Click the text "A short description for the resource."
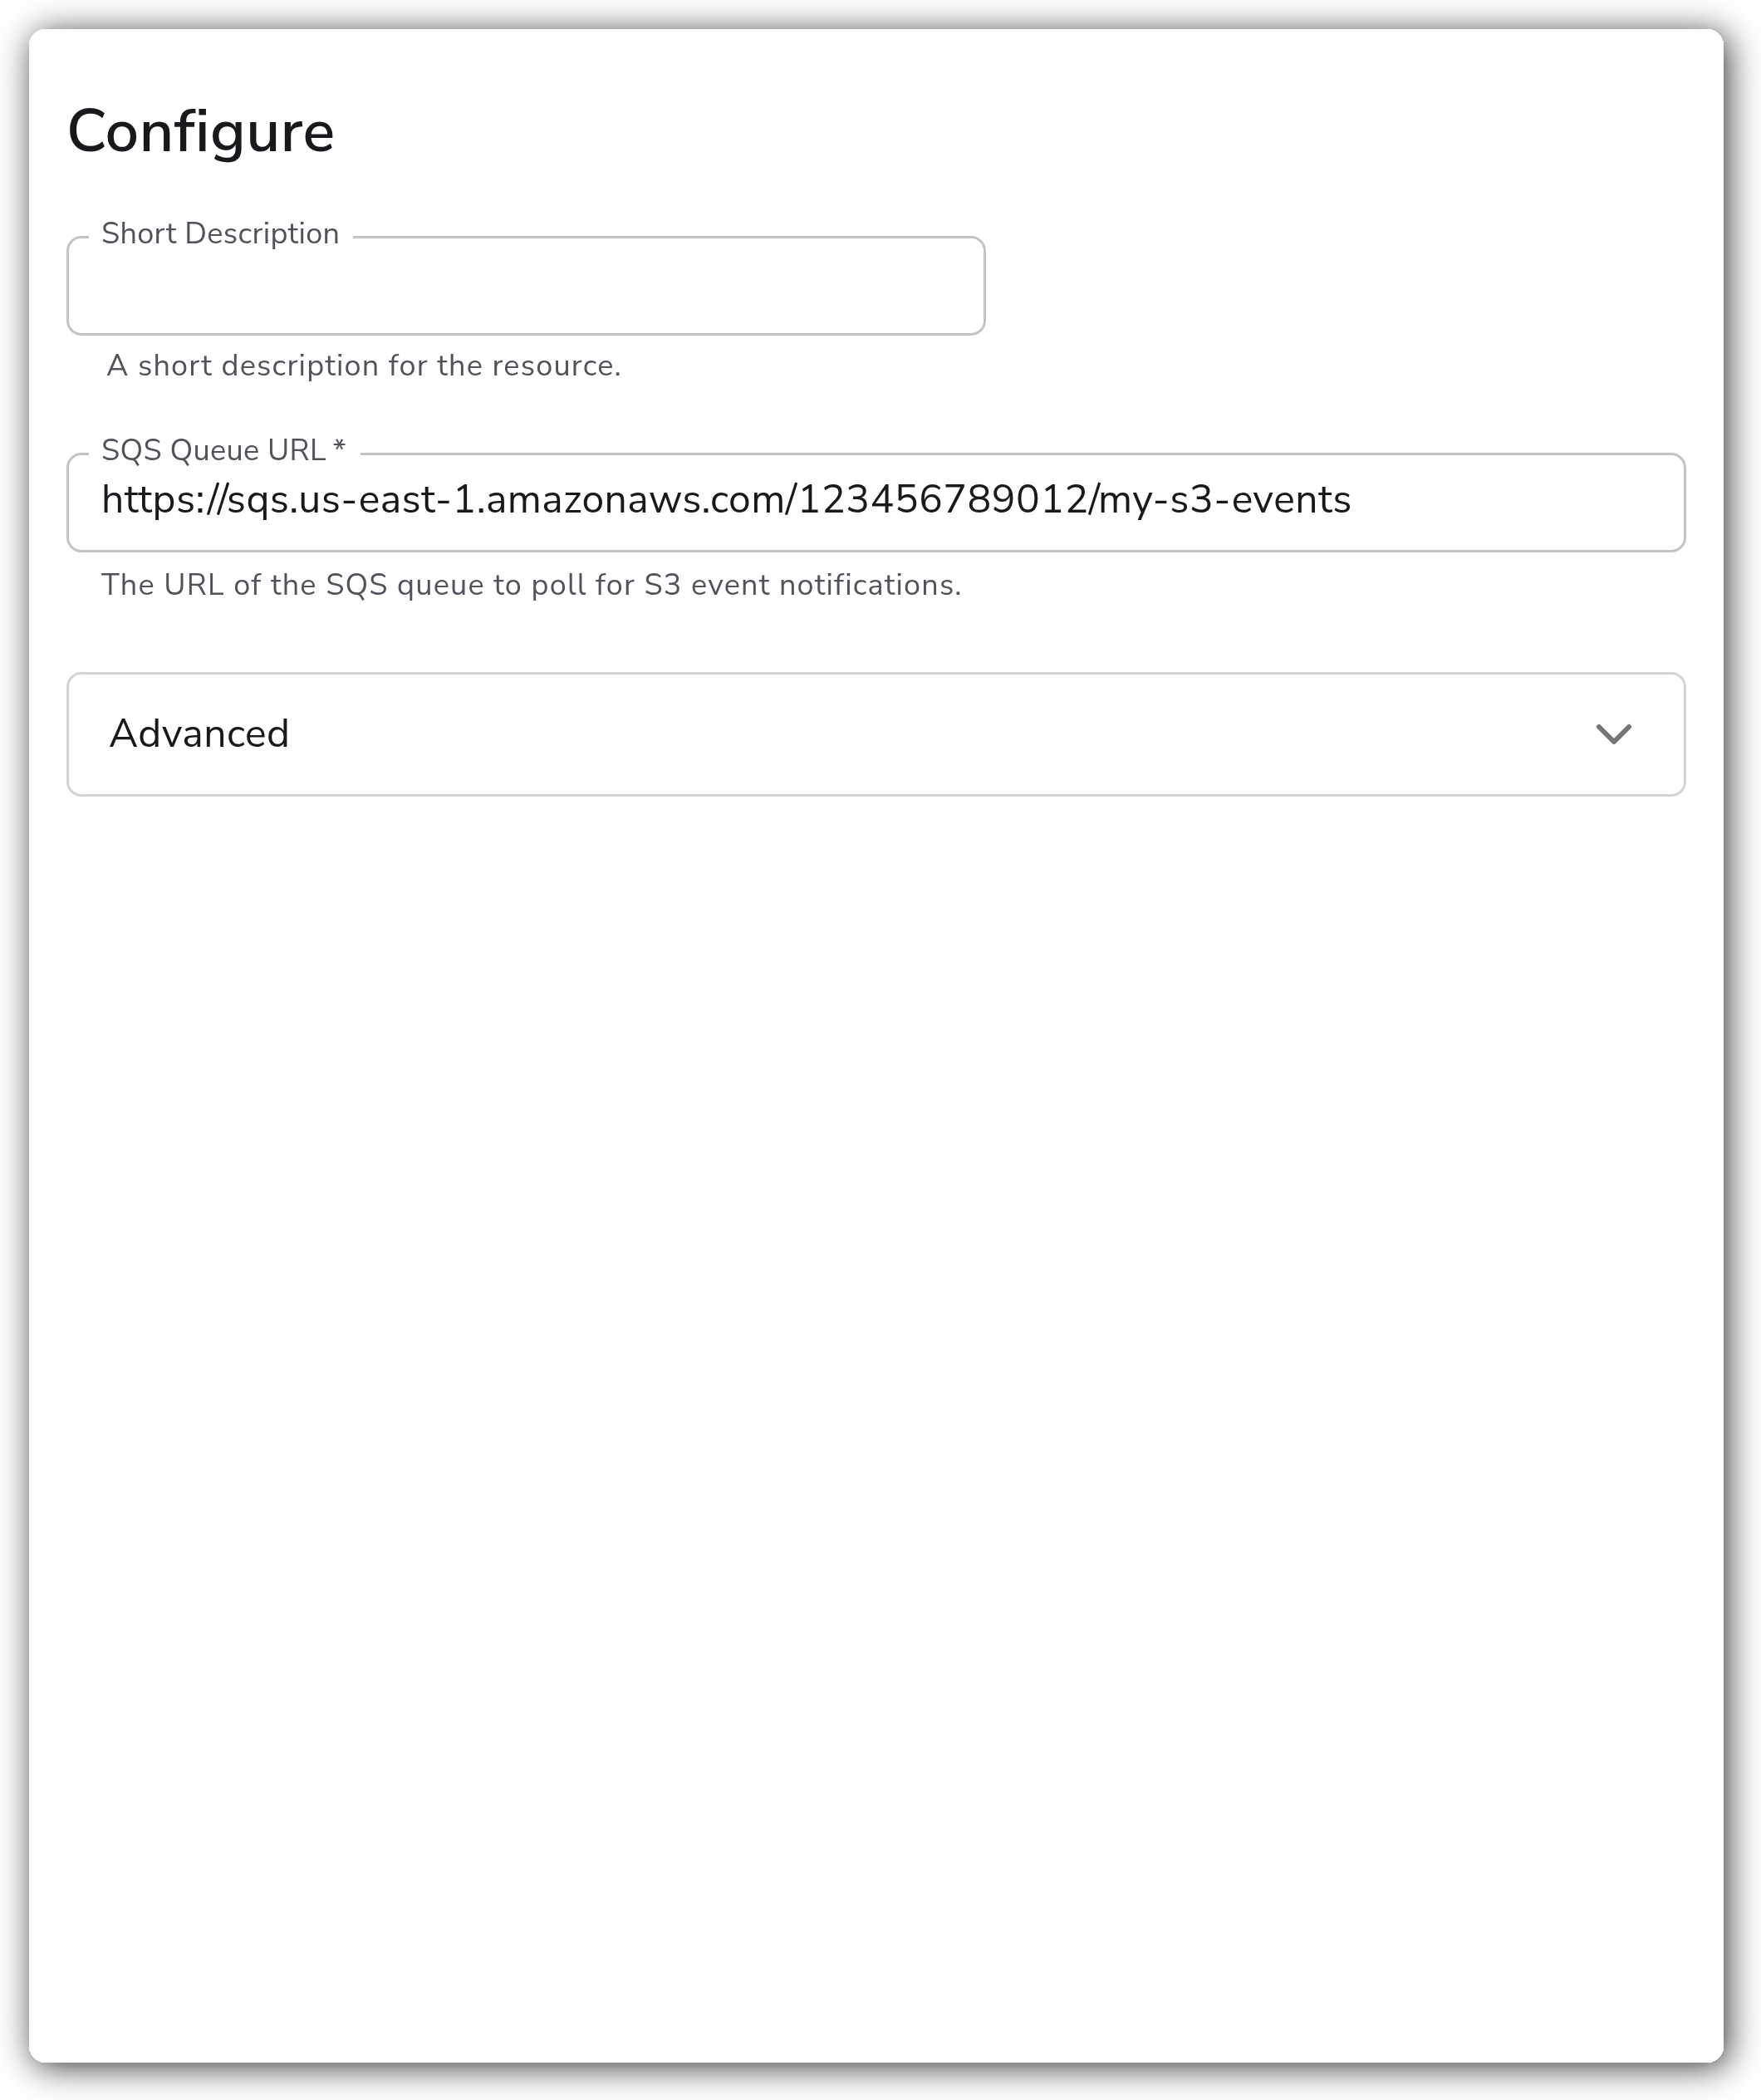Image resolution: width=1761 pixels, height=2100 pixels. click(x=364, y=366)
